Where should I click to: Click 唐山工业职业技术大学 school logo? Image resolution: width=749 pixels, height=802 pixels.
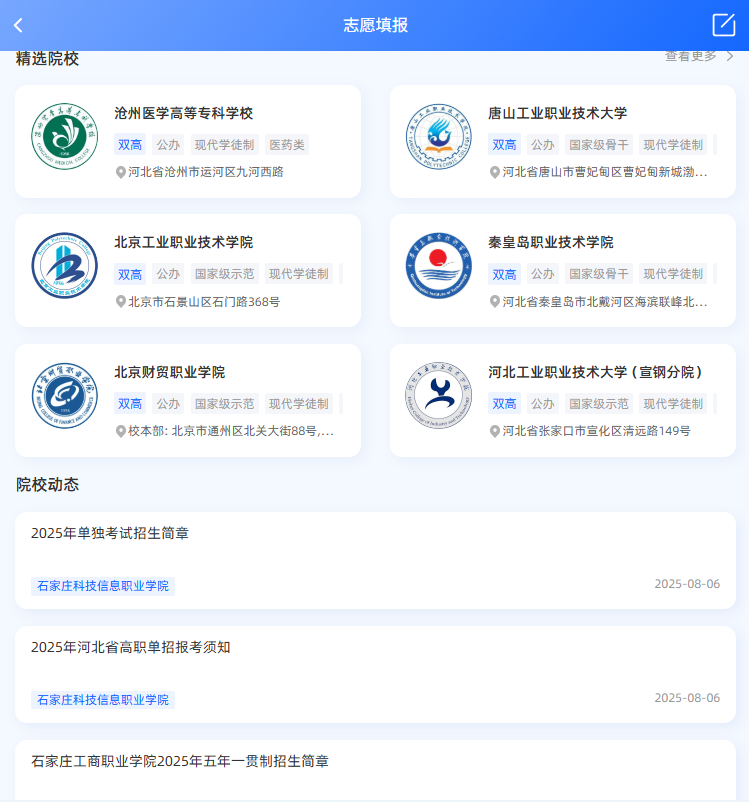pyautogui.click(x=438, y=137)
